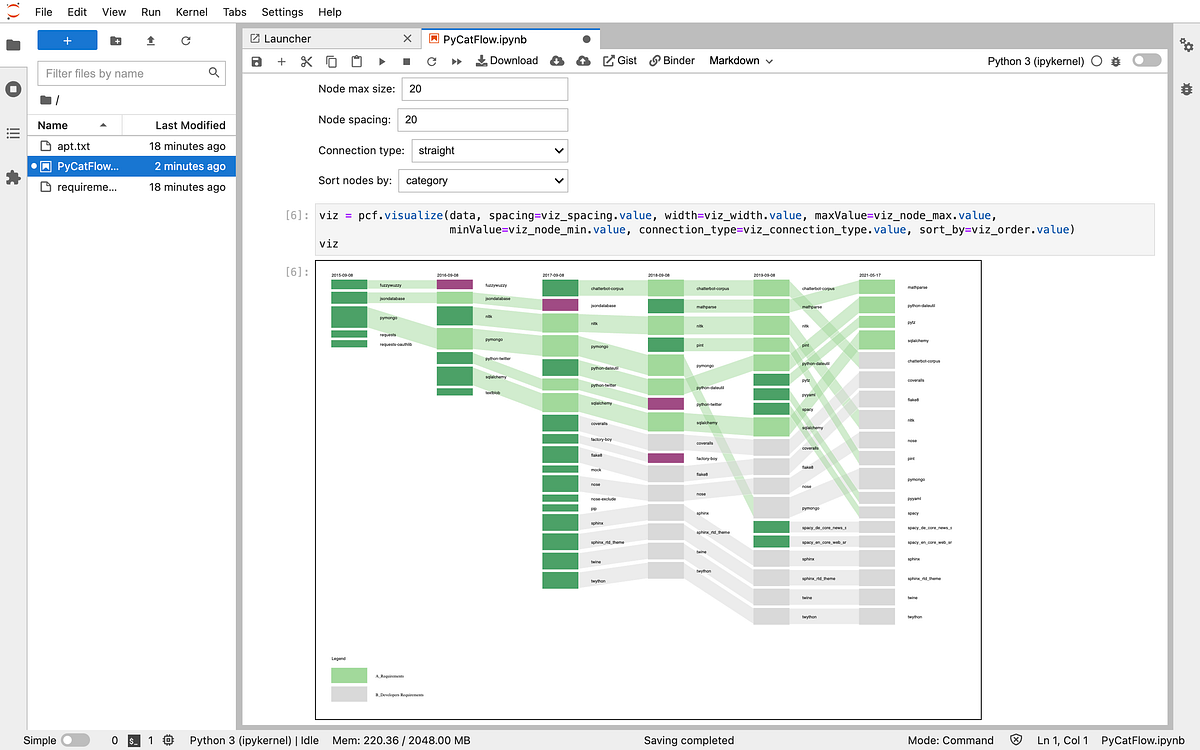The height and width of the screenshot is (750, 1200).
Task: Paste cells from the clipboard icon
Action: coord(356,60)
